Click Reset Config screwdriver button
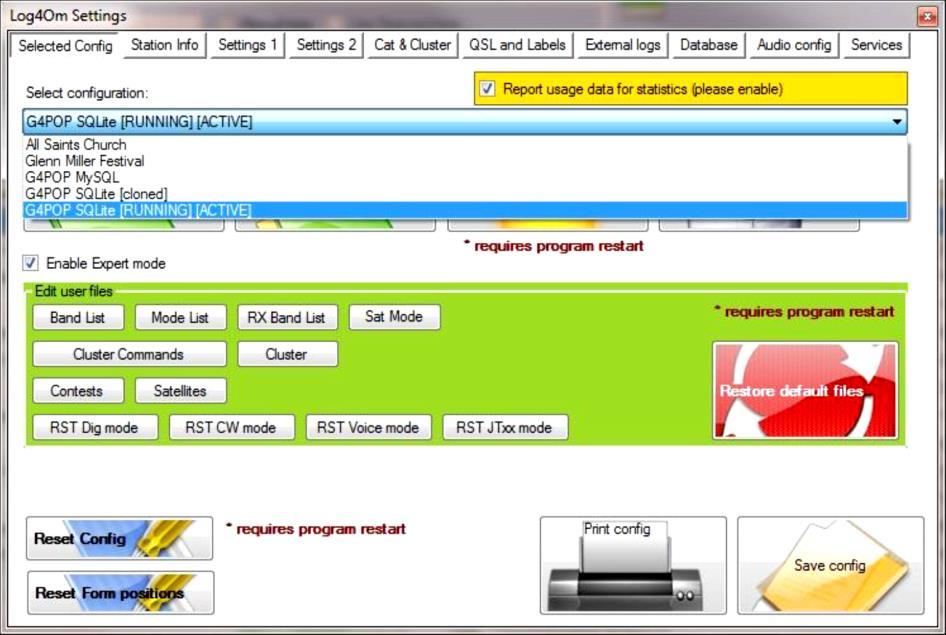 point(119,539)
